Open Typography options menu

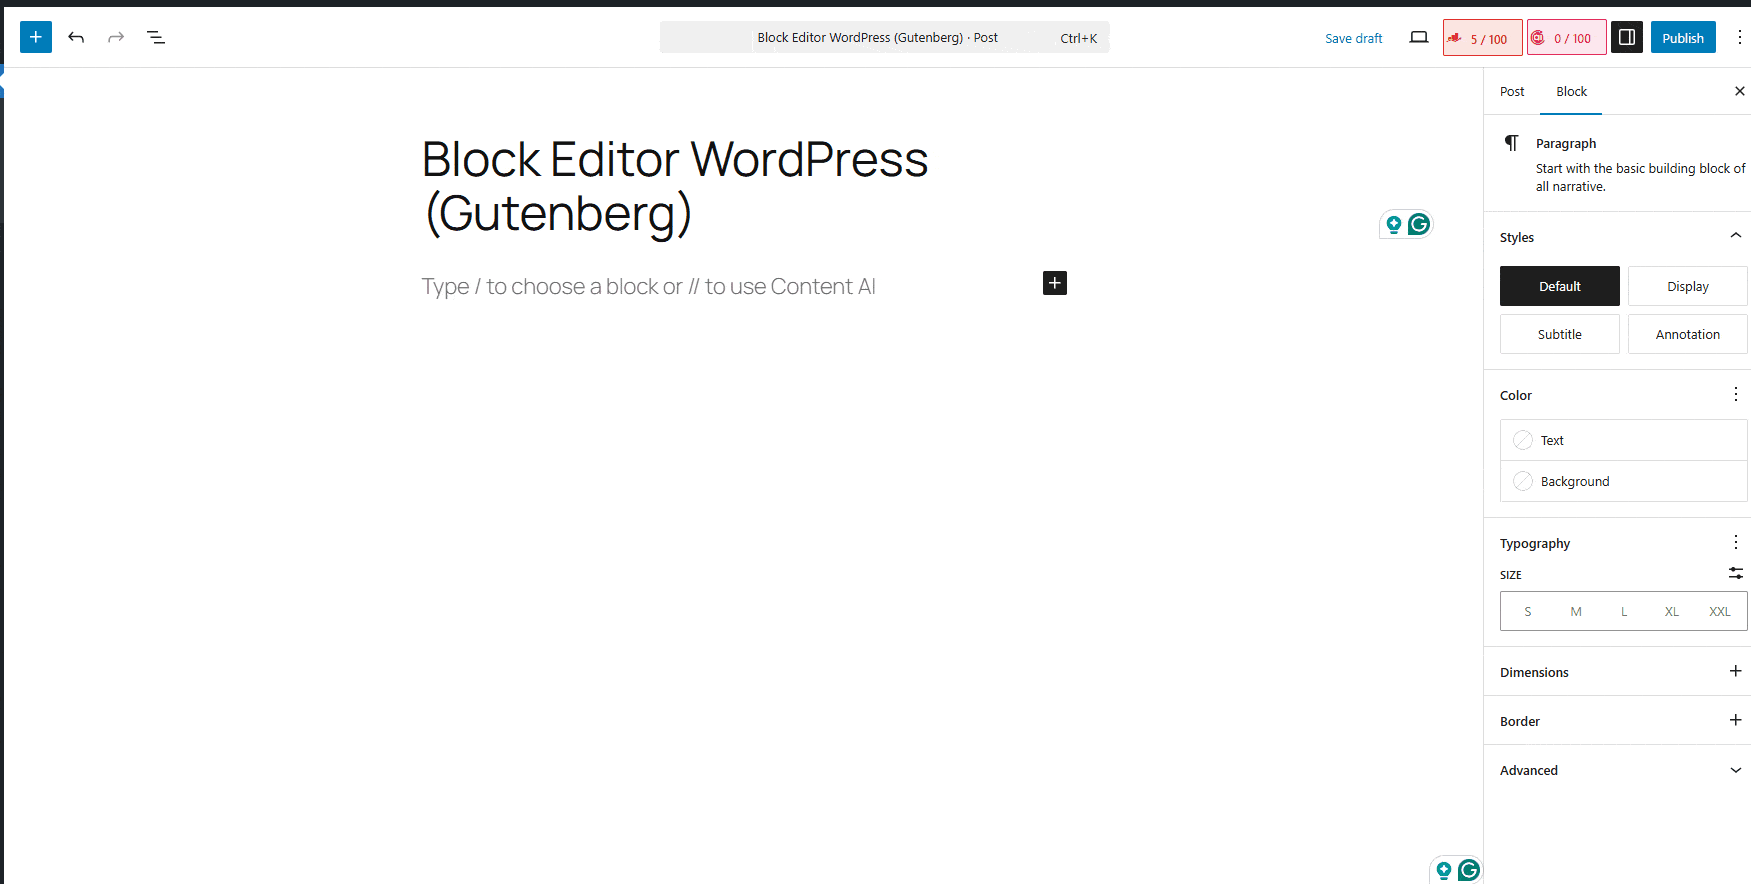pyautogui.click(x=1736, y=542)
